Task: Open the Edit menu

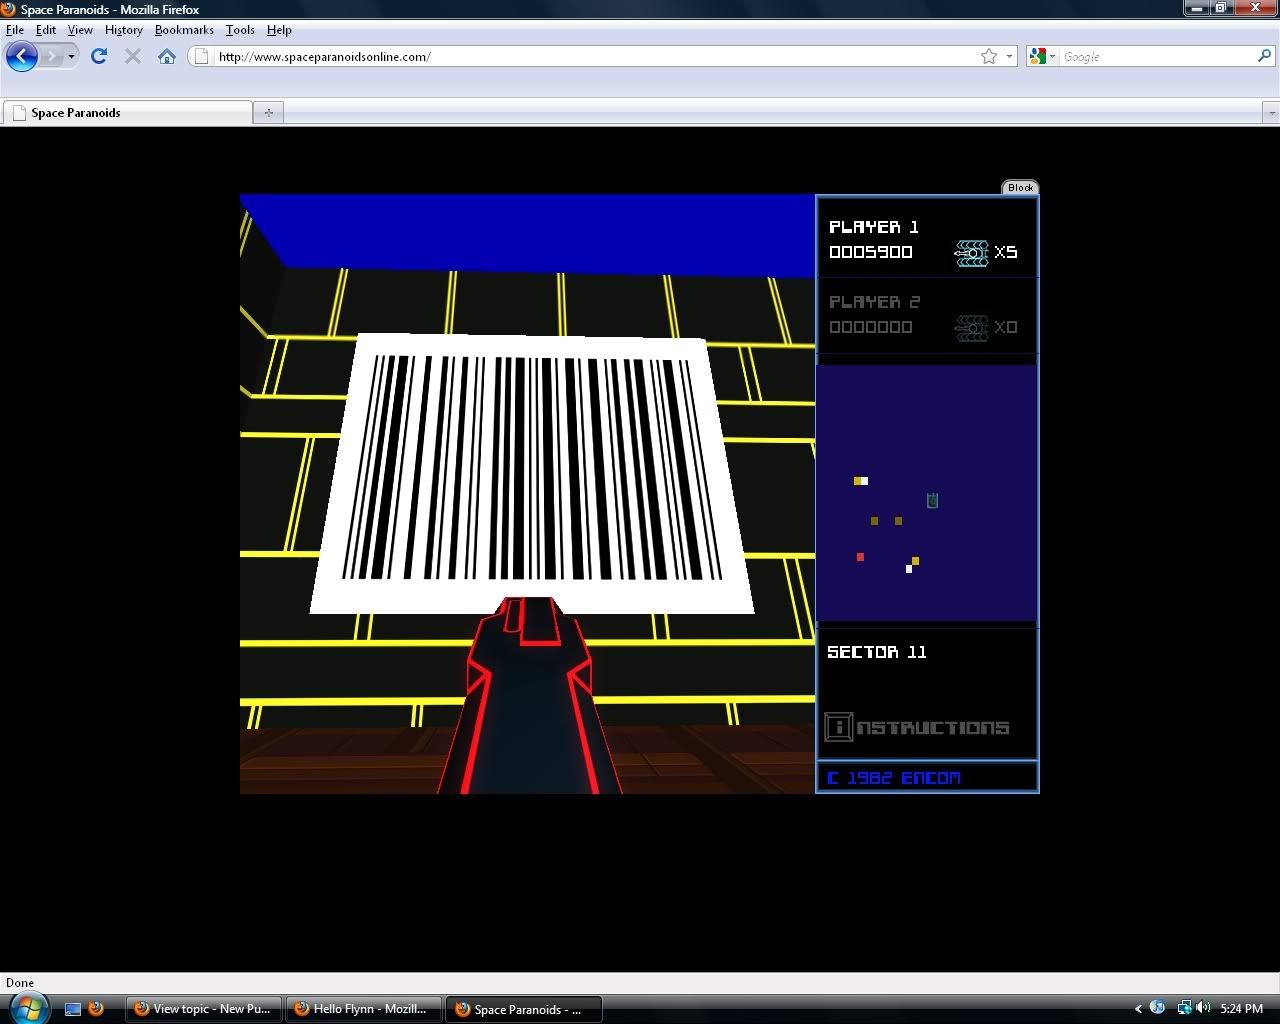Action: tap(46, 30)
